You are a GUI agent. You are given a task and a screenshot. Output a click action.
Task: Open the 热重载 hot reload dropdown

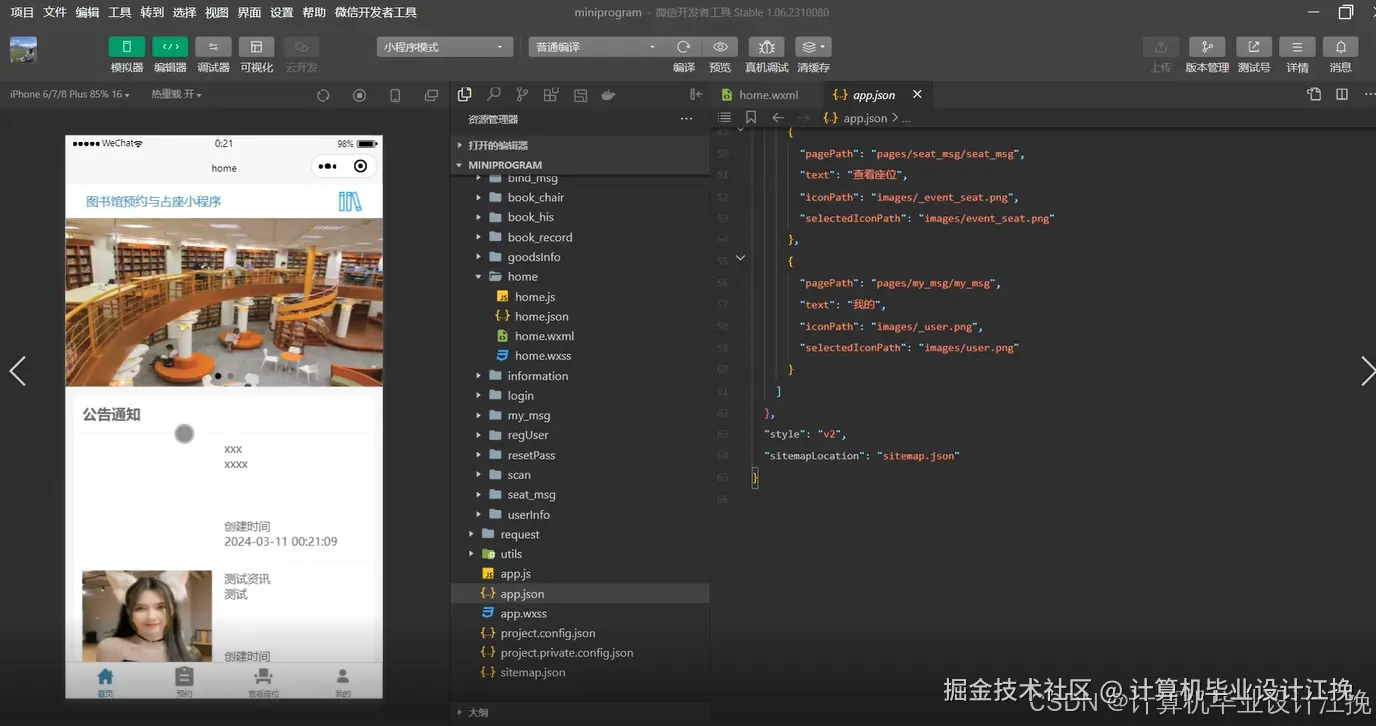click(177, 95)
